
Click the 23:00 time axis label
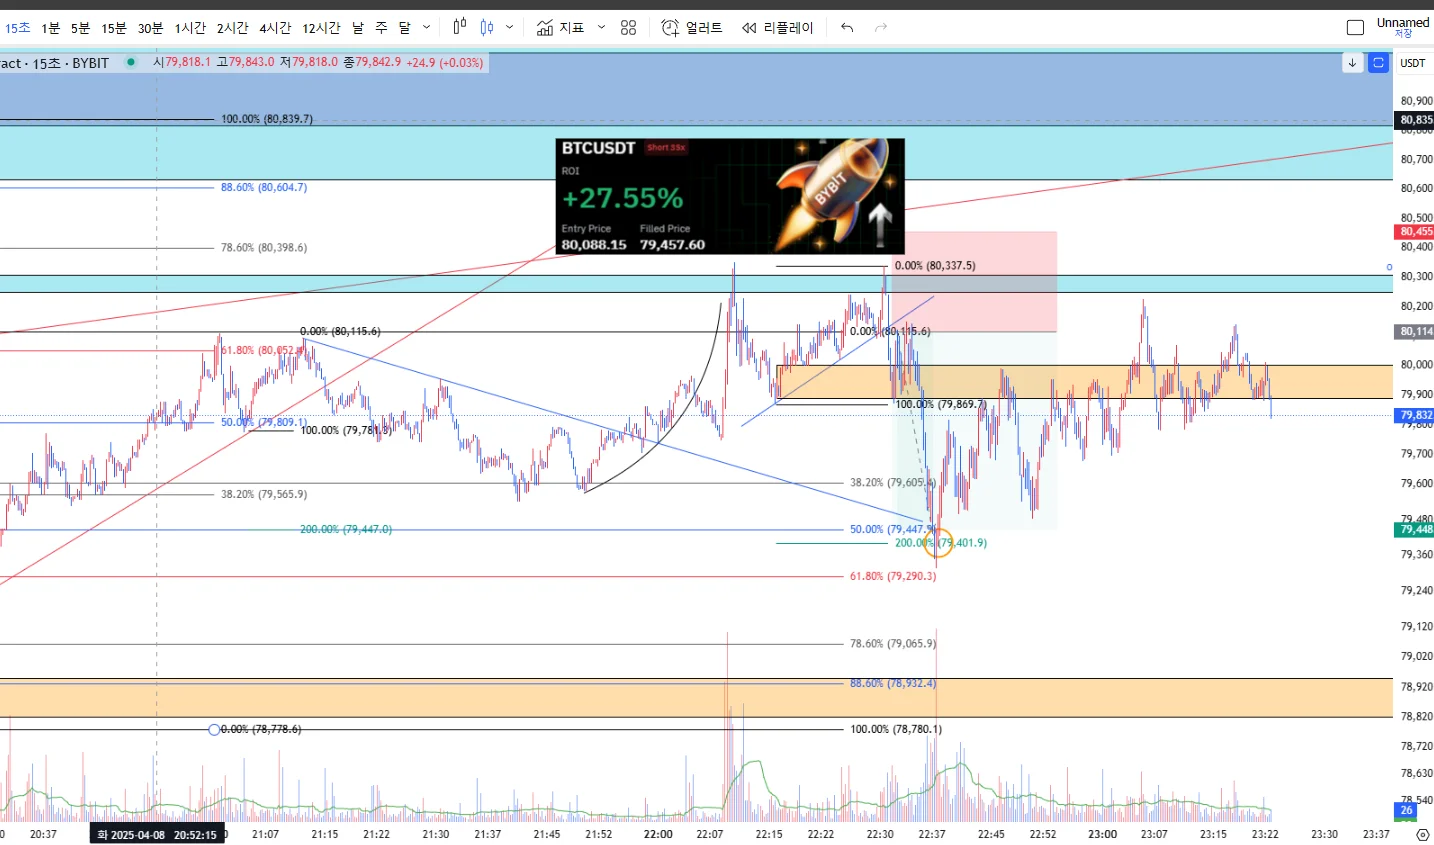[x=1102, y=834]
